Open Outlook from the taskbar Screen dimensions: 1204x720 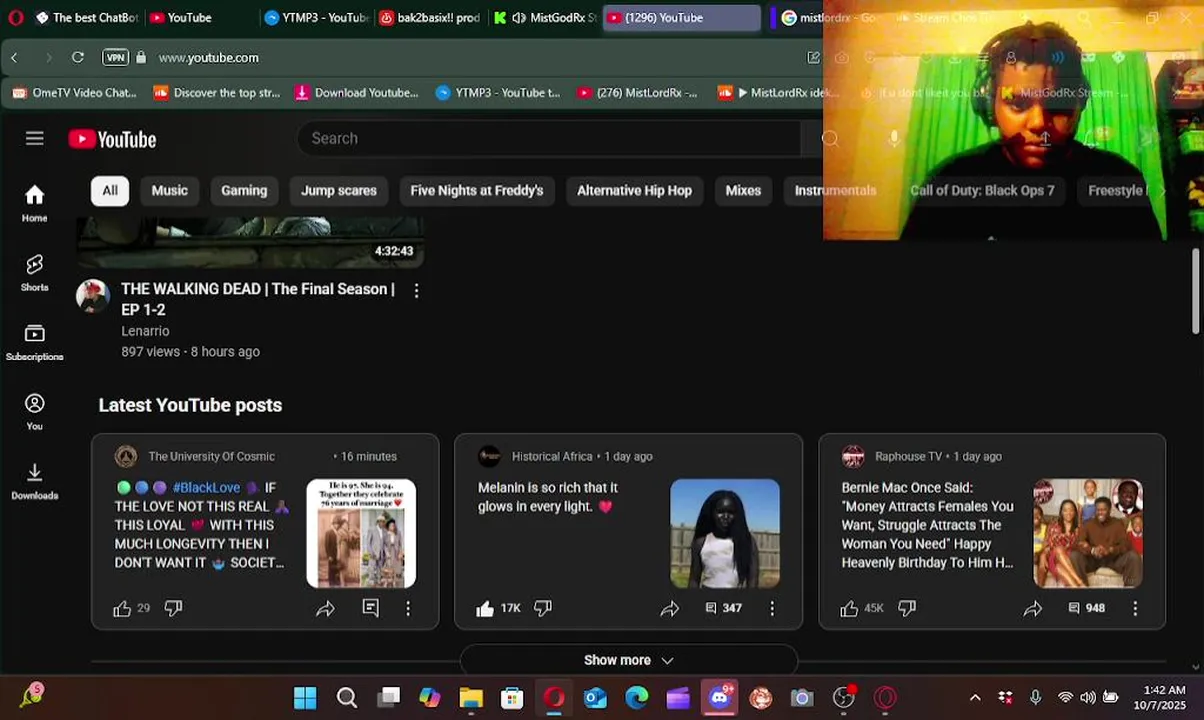[x=595, y=697]
